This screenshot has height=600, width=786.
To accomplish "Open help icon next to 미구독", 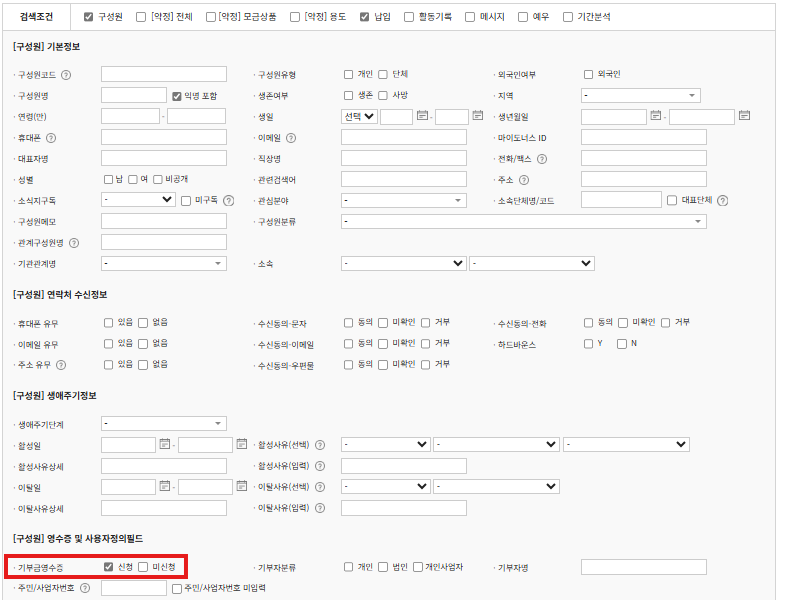I will click(x=229, y=201).
